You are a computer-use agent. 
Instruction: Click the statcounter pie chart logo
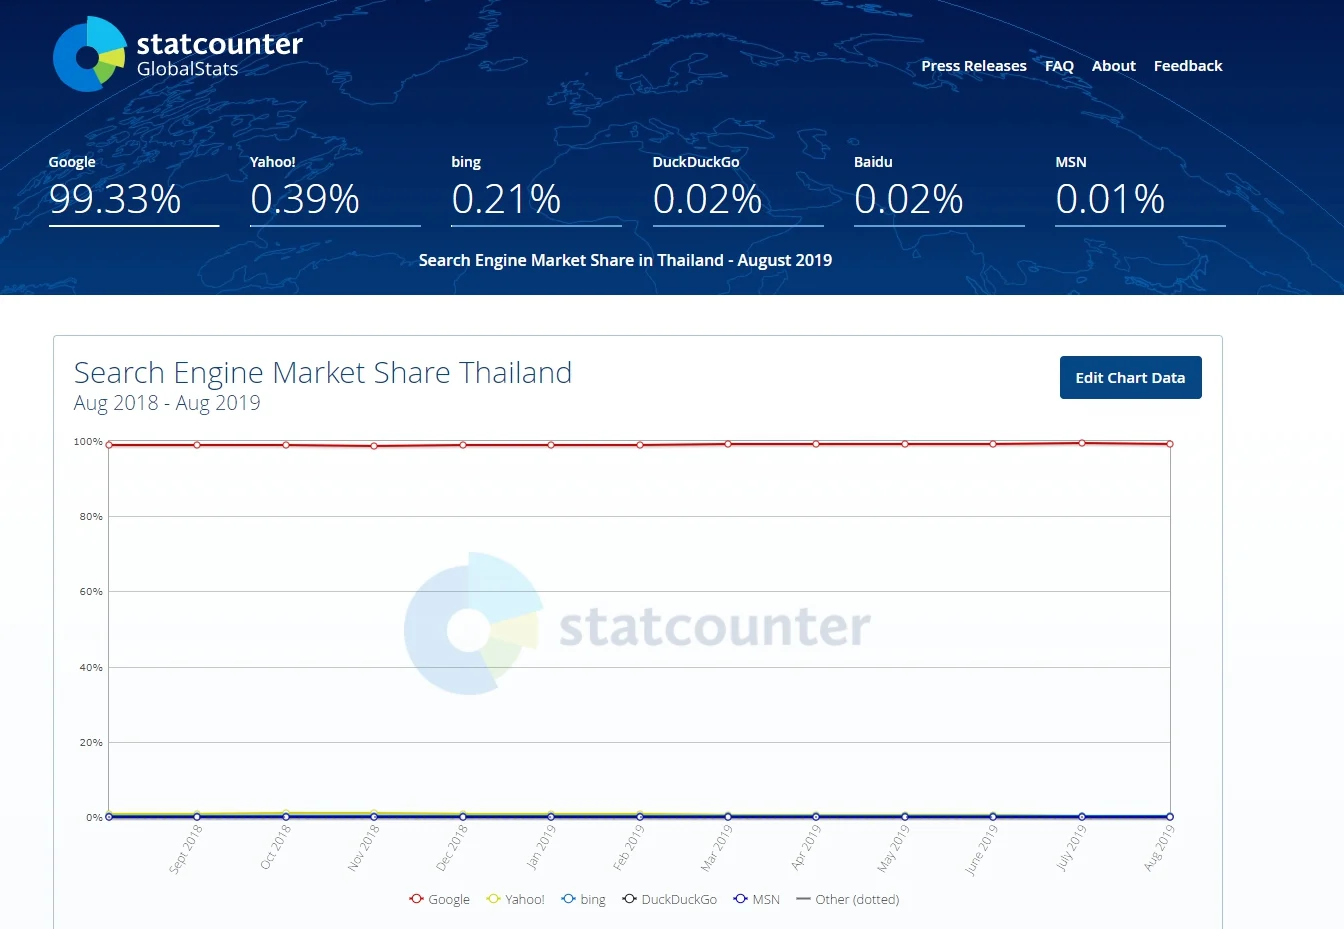(x=89, y=54)
